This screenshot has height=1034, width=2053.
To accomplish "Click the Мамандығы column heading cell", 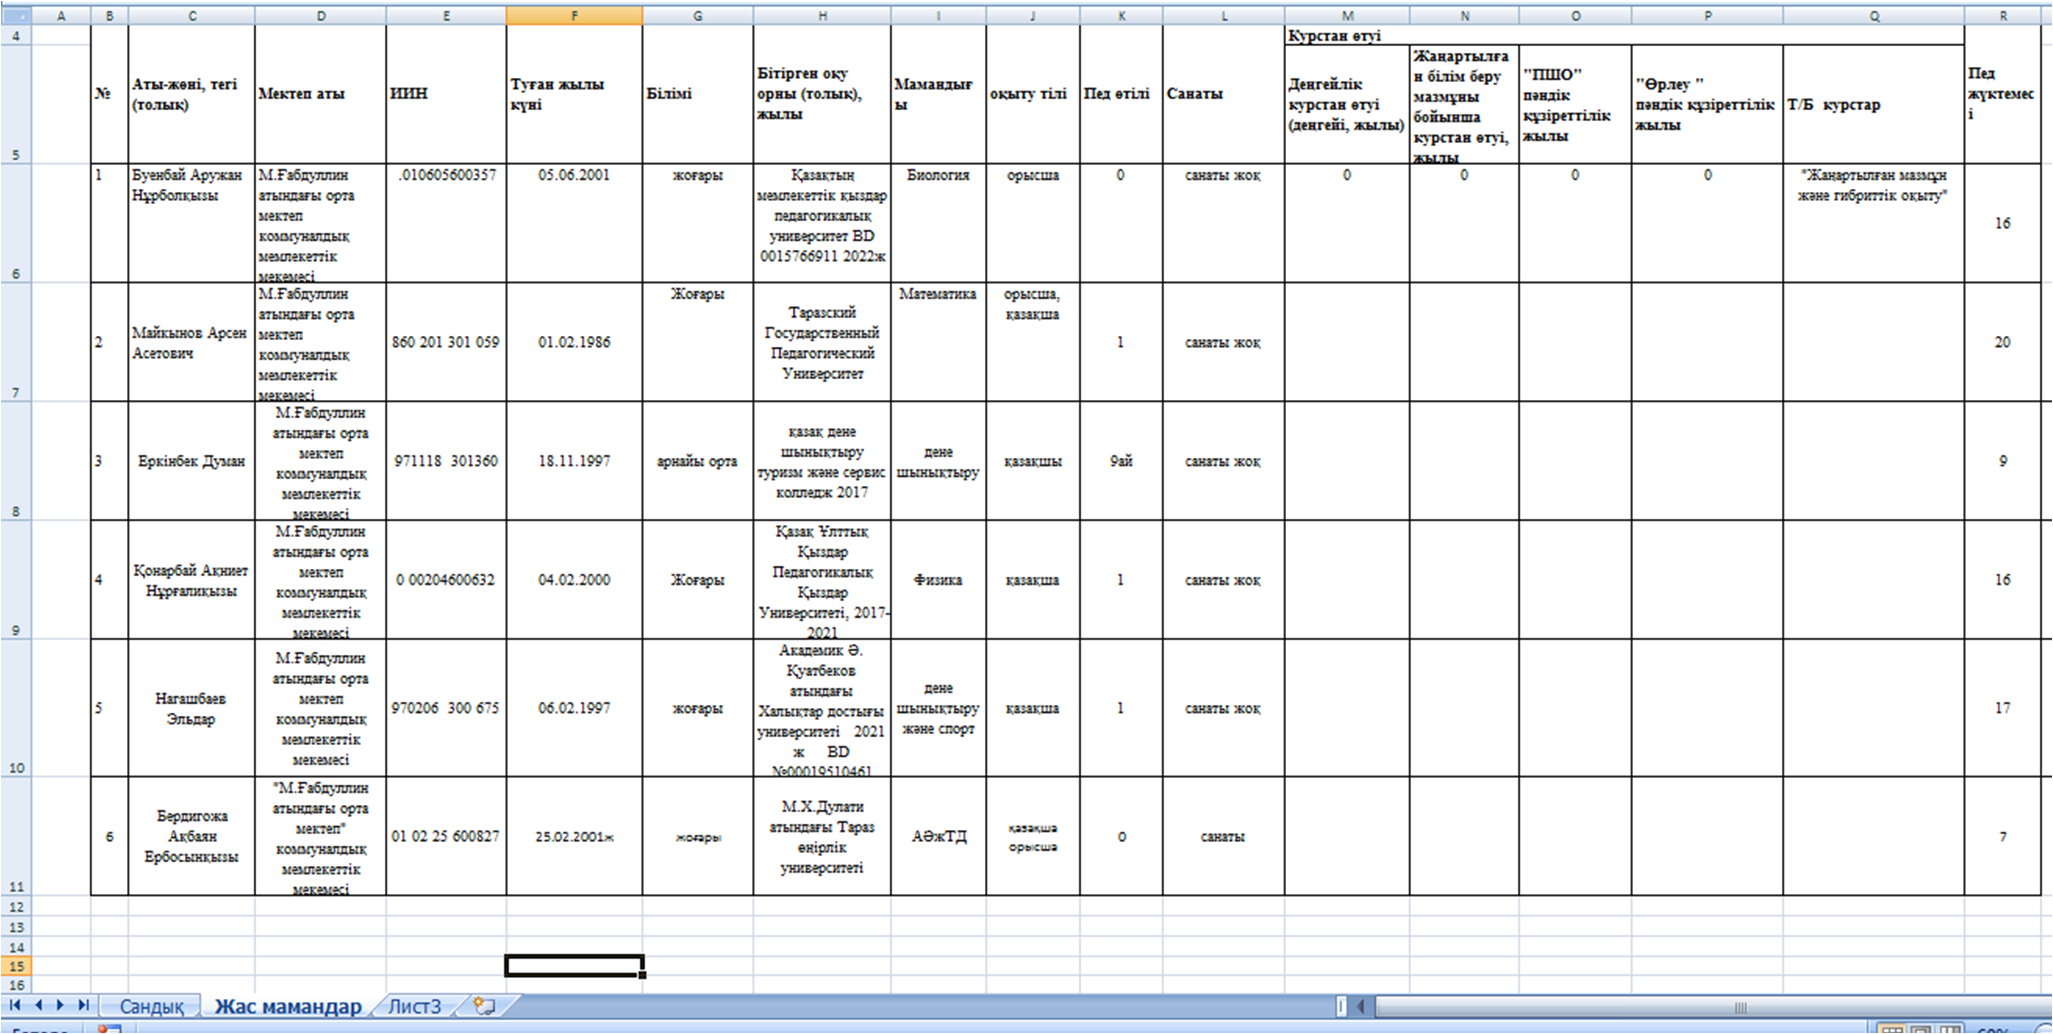I will (937, 94).
